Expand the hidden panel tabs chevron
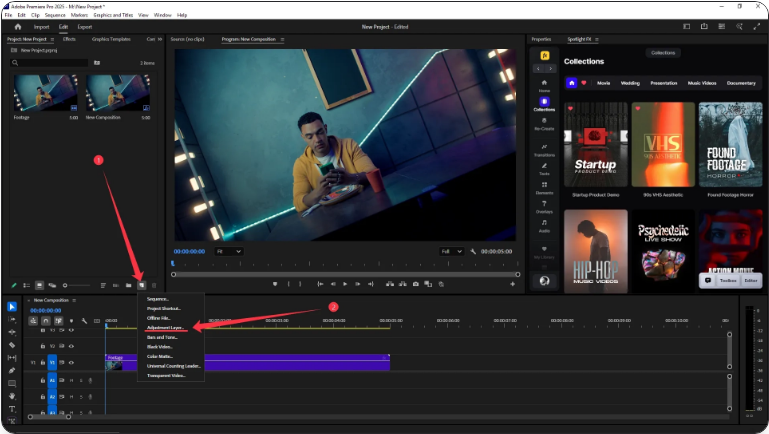The width and height of the screenshot is (769, 434). pos(160,39)
